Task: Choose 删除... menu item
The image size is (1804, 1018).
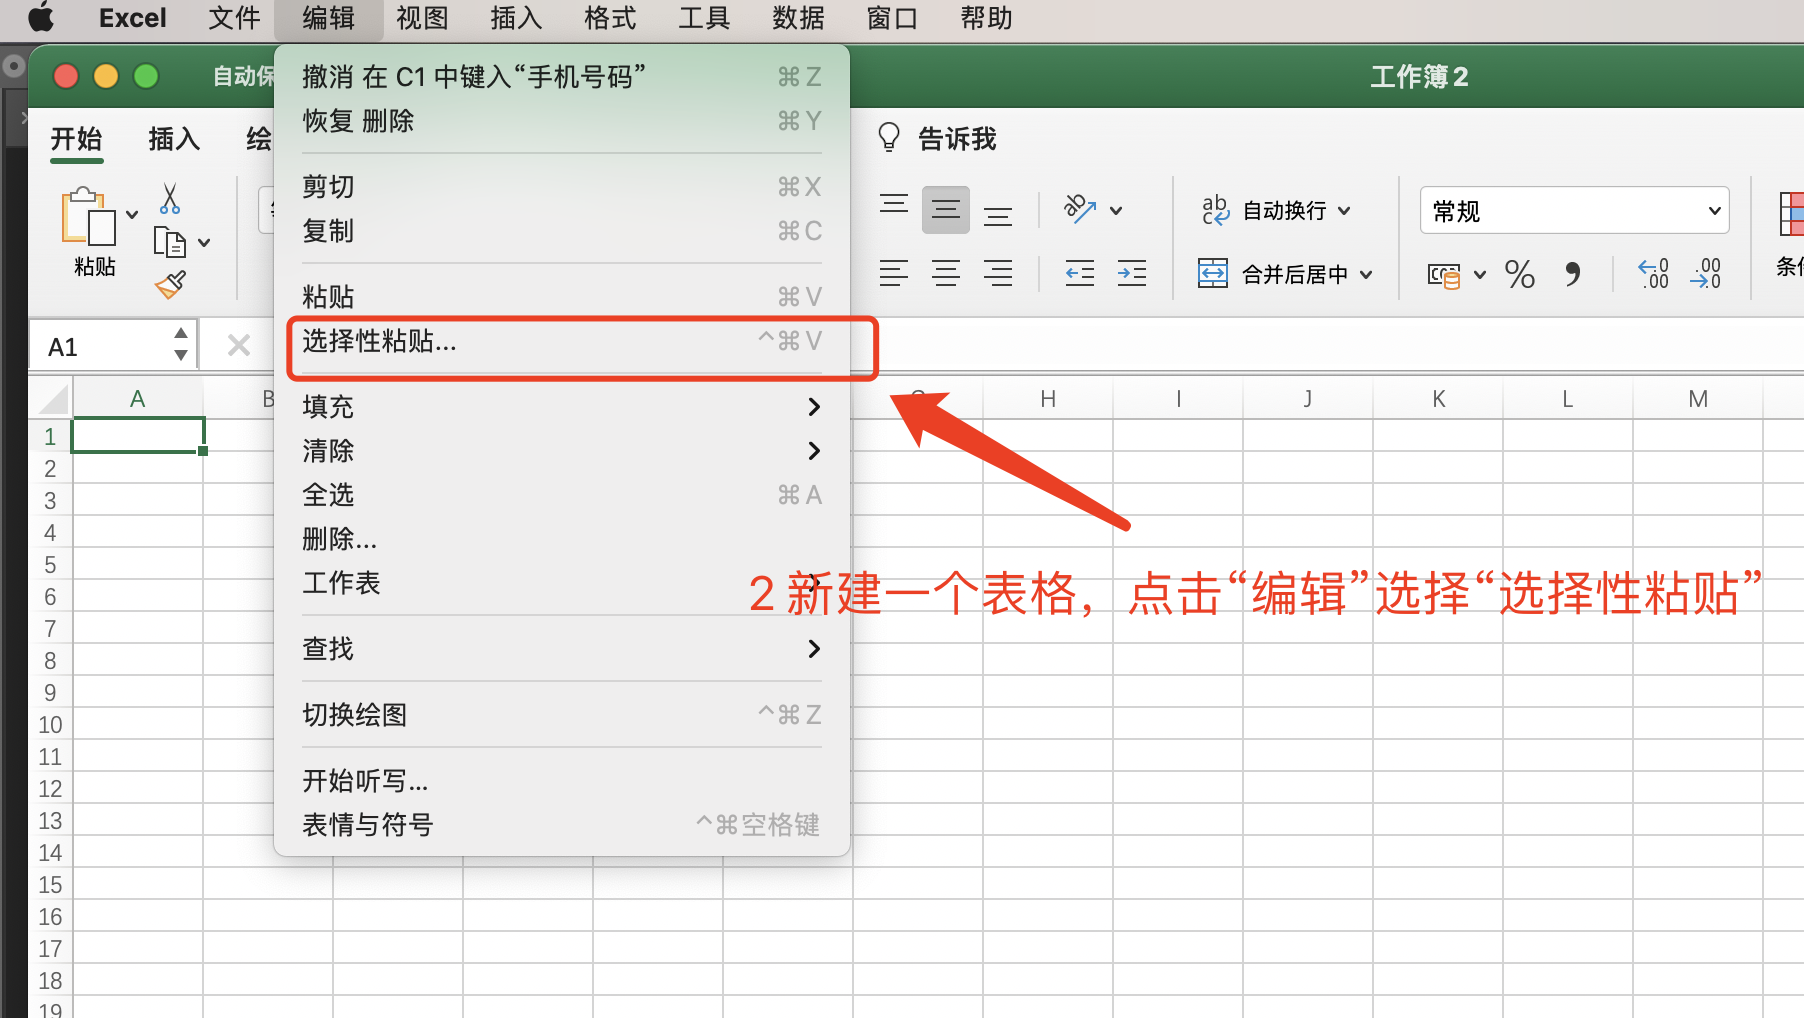Action: coord(562,539)
